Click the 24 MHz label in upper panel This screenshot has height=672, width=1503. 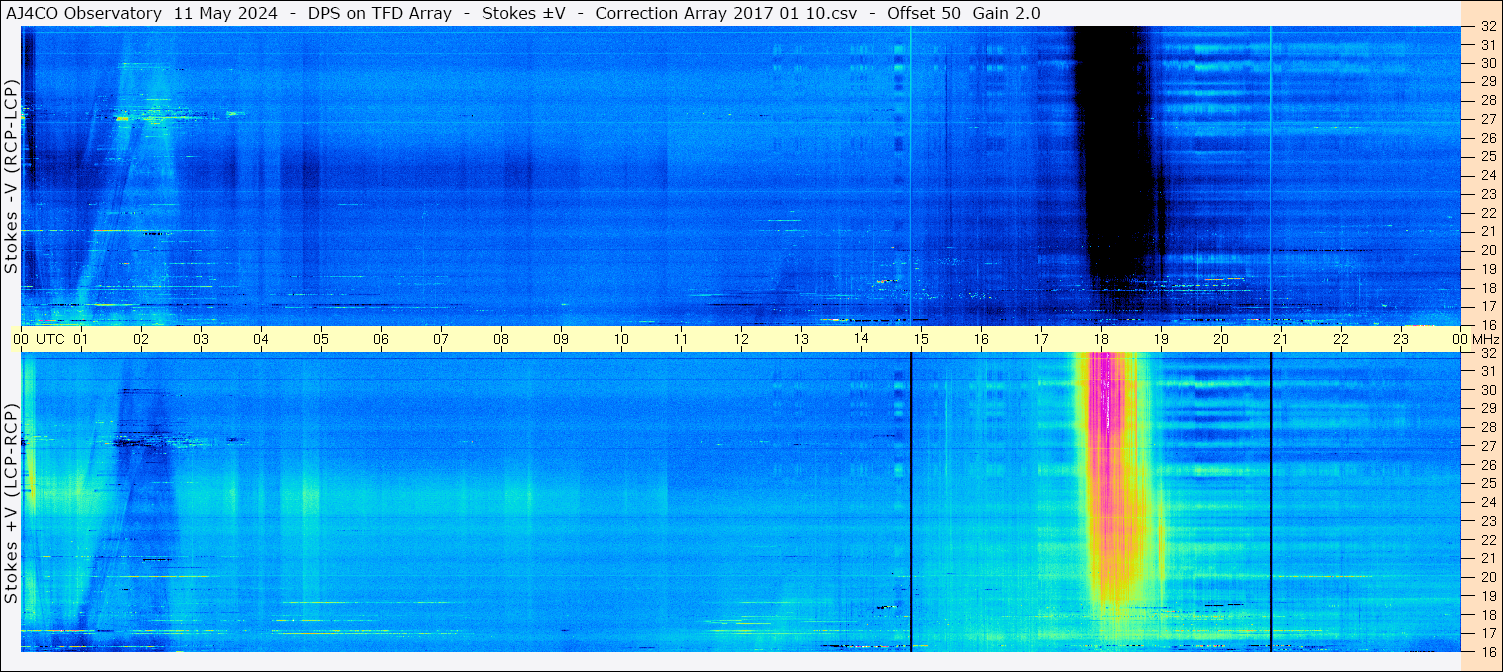point(1487,175)
